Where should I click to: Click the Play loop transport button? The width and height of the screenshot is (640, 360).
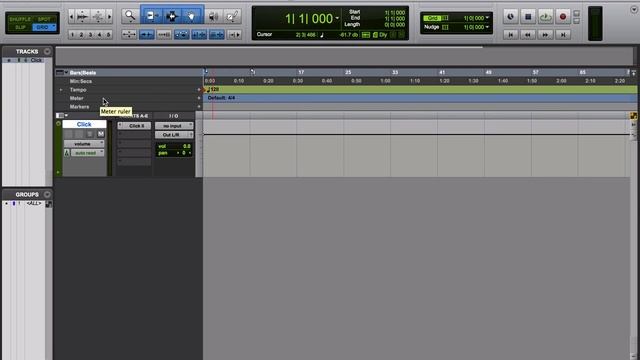[x=545, y=17]
